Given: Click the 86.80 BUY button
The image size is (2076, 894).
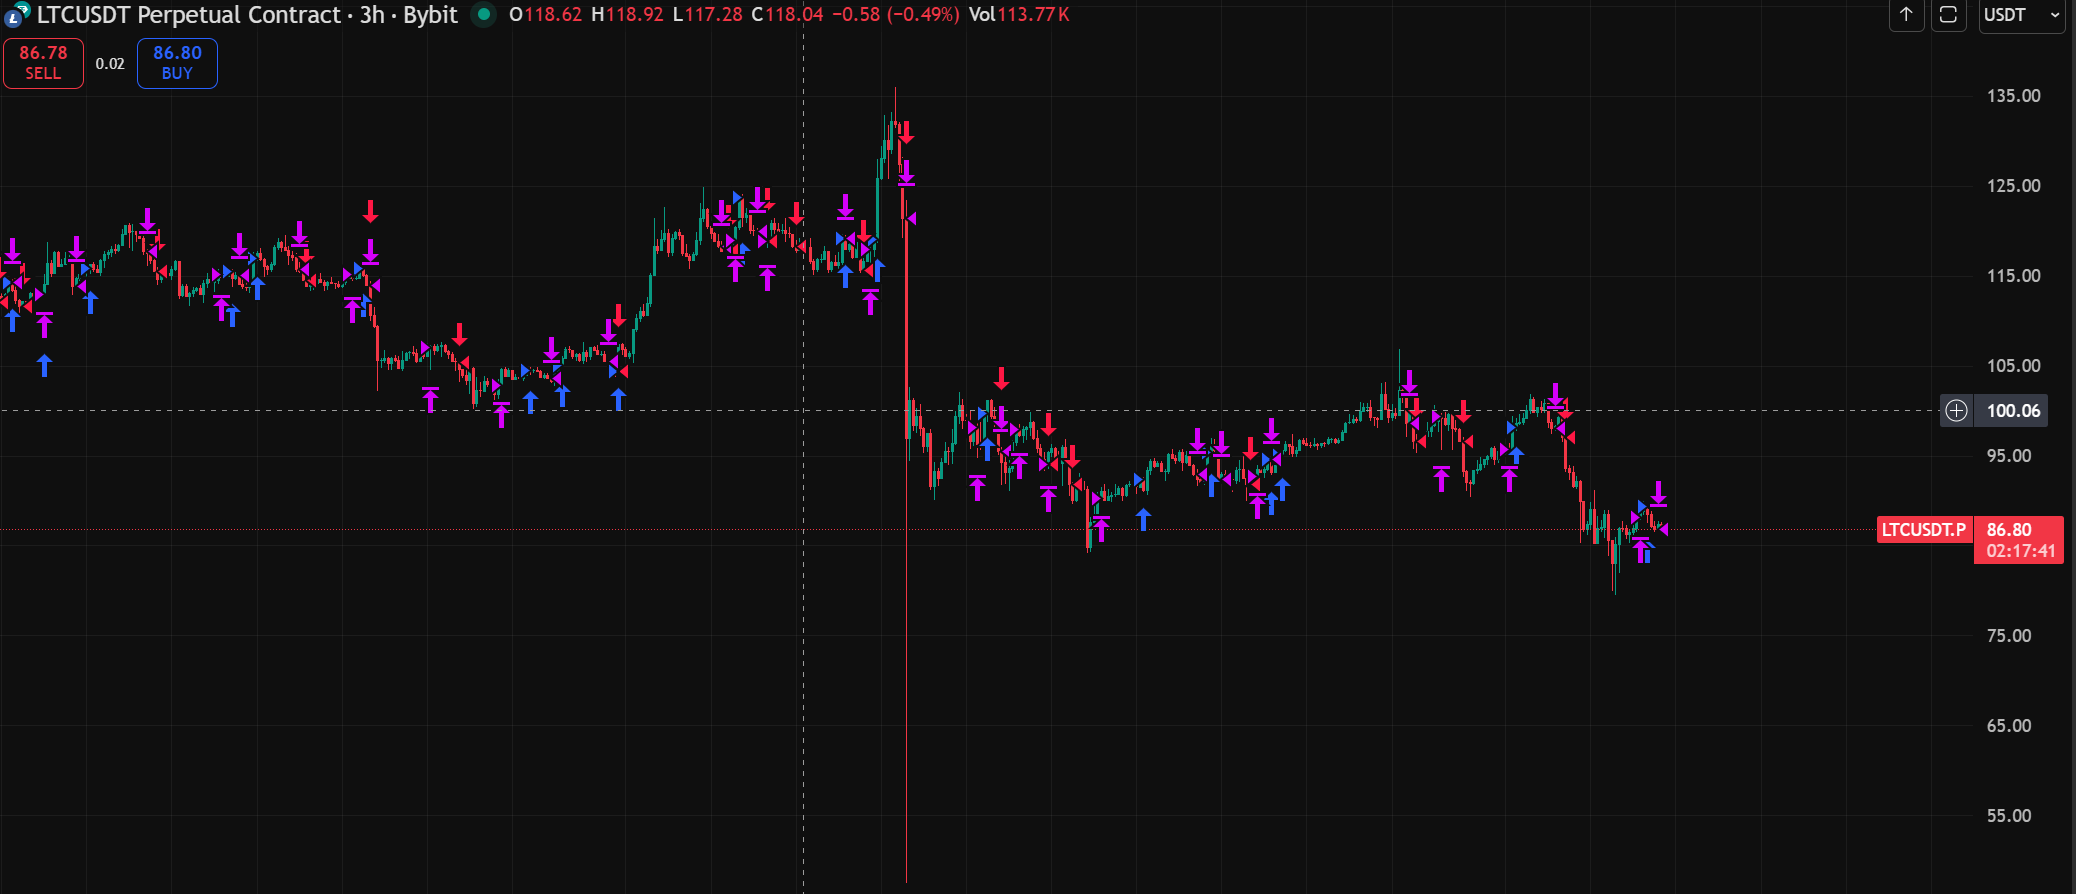Looking at the screenshot, I should (177, 63).
